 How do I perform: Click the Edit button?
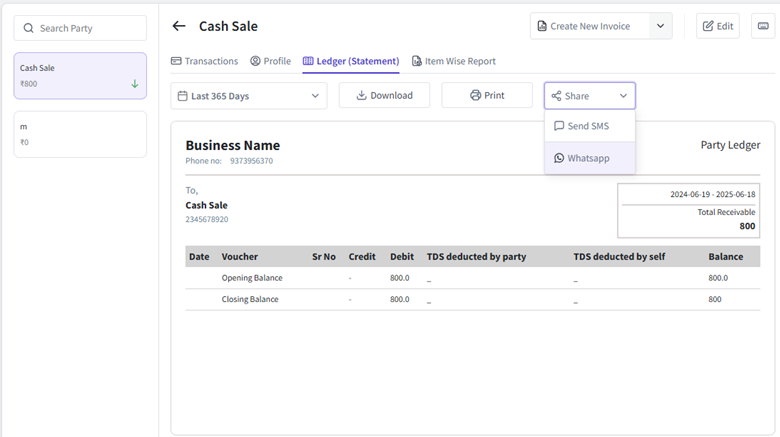pos(718,26)
